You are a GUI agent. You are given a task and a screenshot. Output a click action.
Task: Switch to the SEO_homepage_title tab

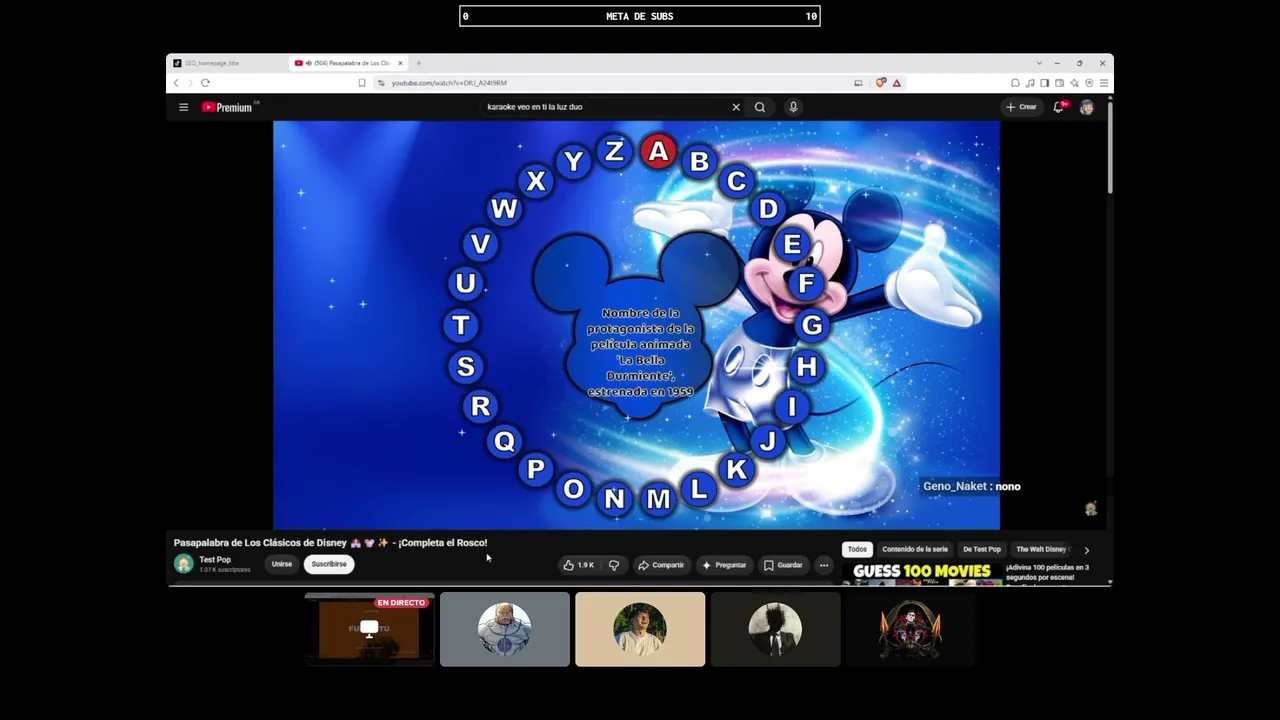click(227, 63)
